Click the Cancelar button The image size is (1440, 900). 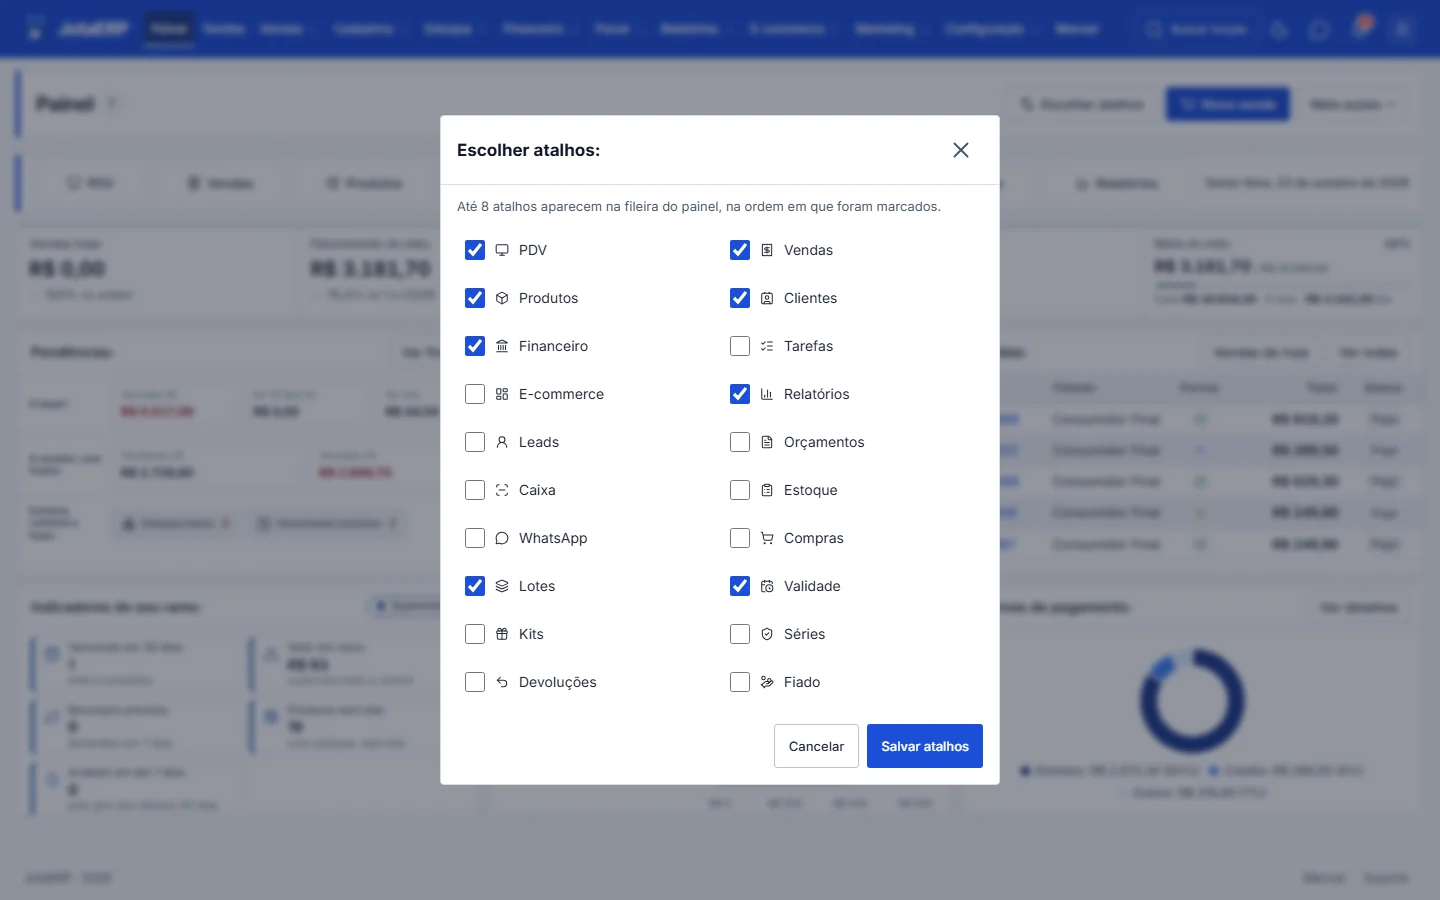[x=816, y=746]
